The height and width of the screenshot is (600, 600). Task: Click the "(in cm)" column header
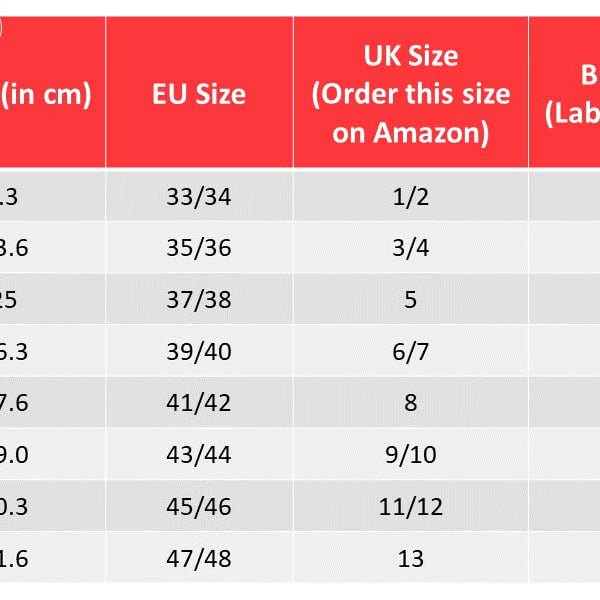pos(46,94)
